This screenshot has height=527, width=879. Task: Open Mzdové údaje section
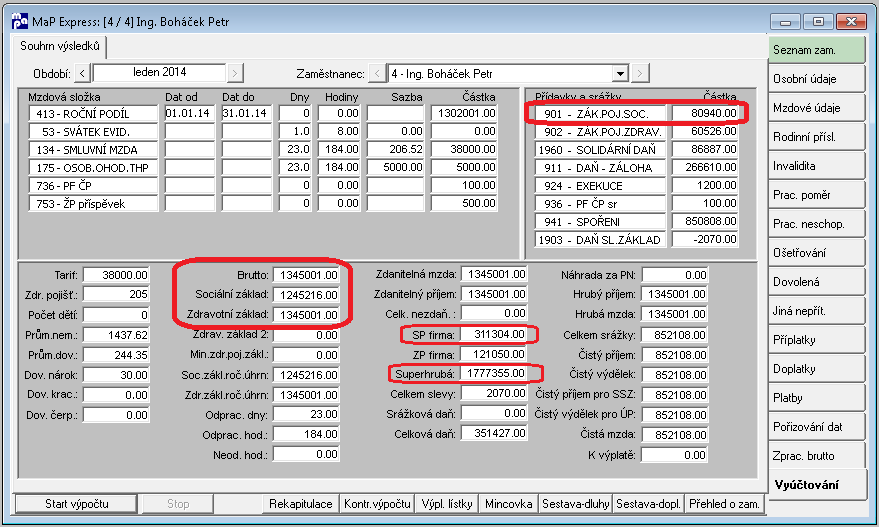[x=817, y=108]
